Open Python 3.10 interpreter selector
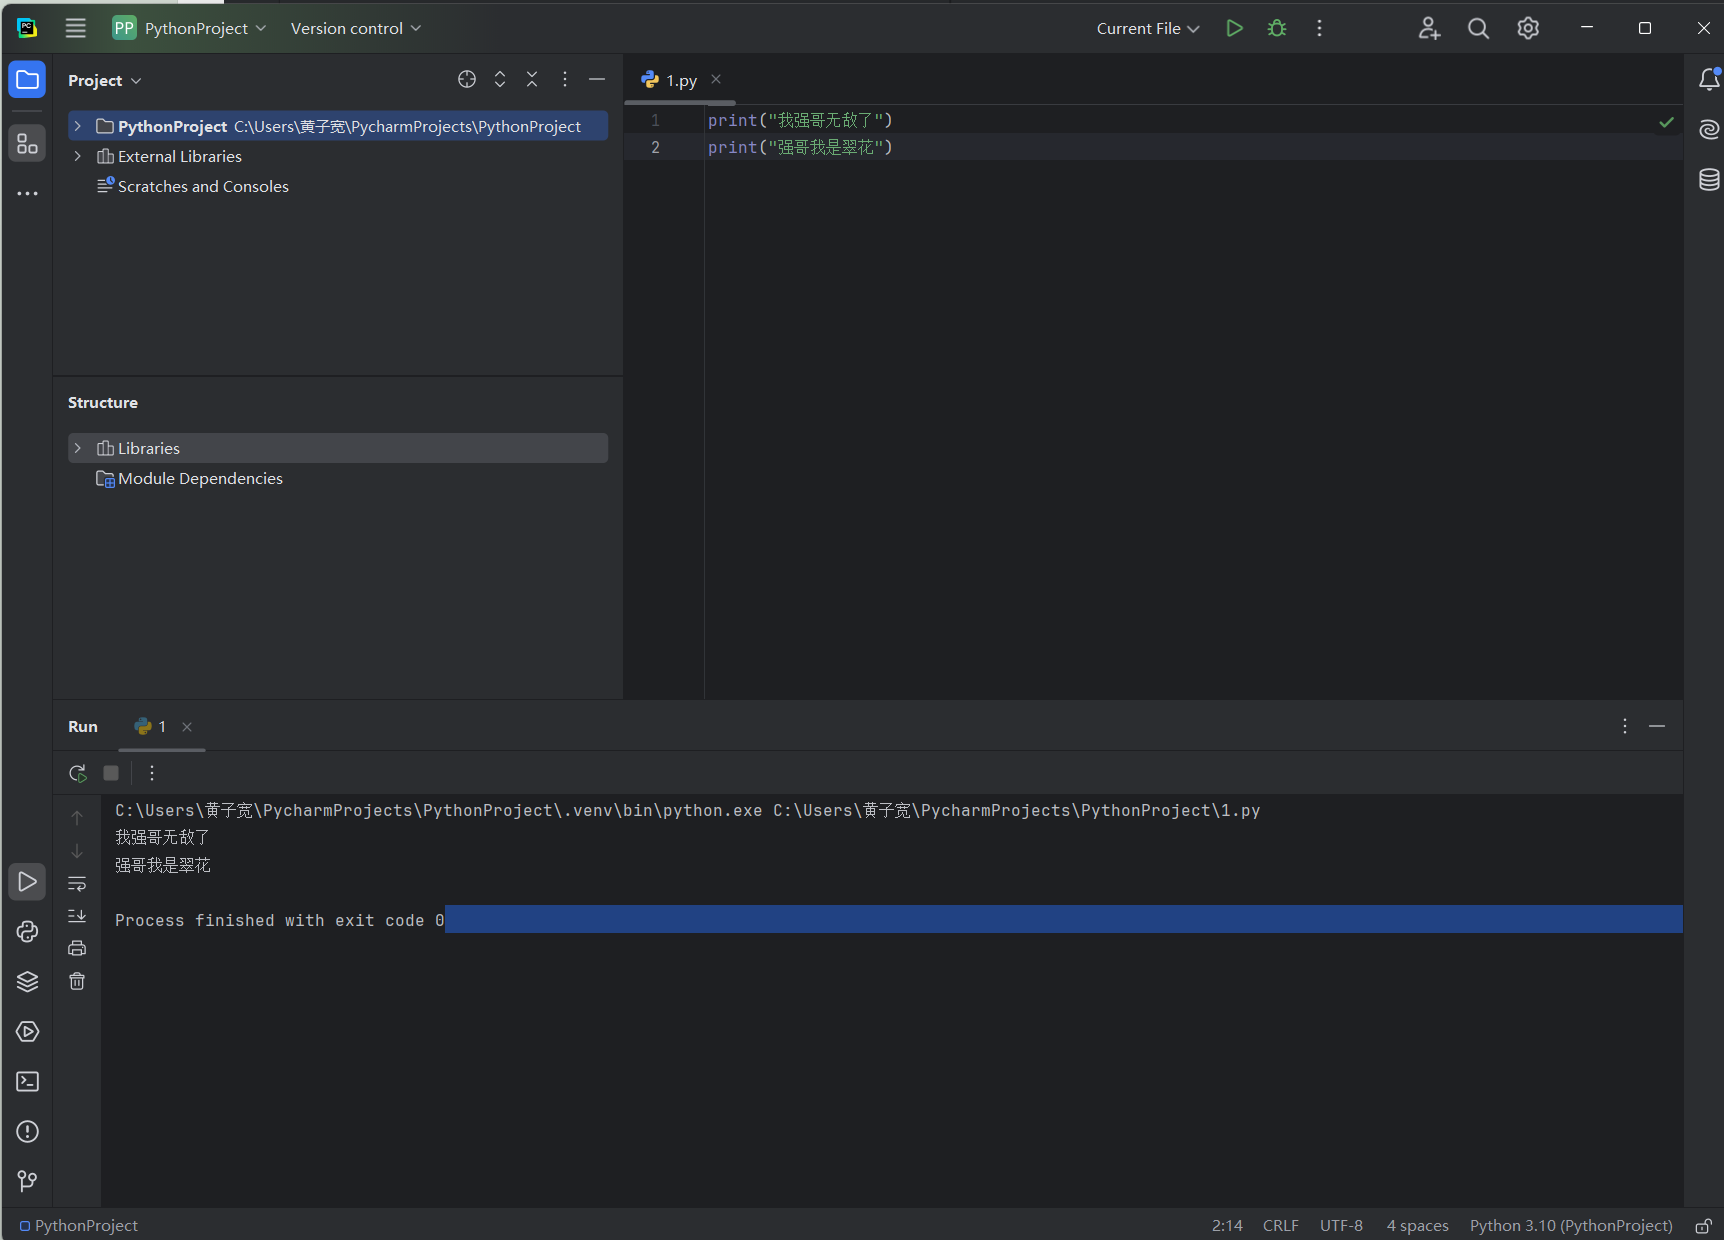 [1571, 1225]
